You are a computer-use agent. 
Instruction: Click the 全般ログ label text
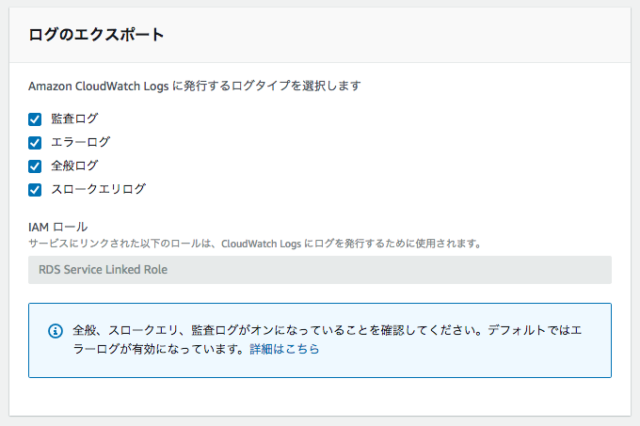(74, 166)
